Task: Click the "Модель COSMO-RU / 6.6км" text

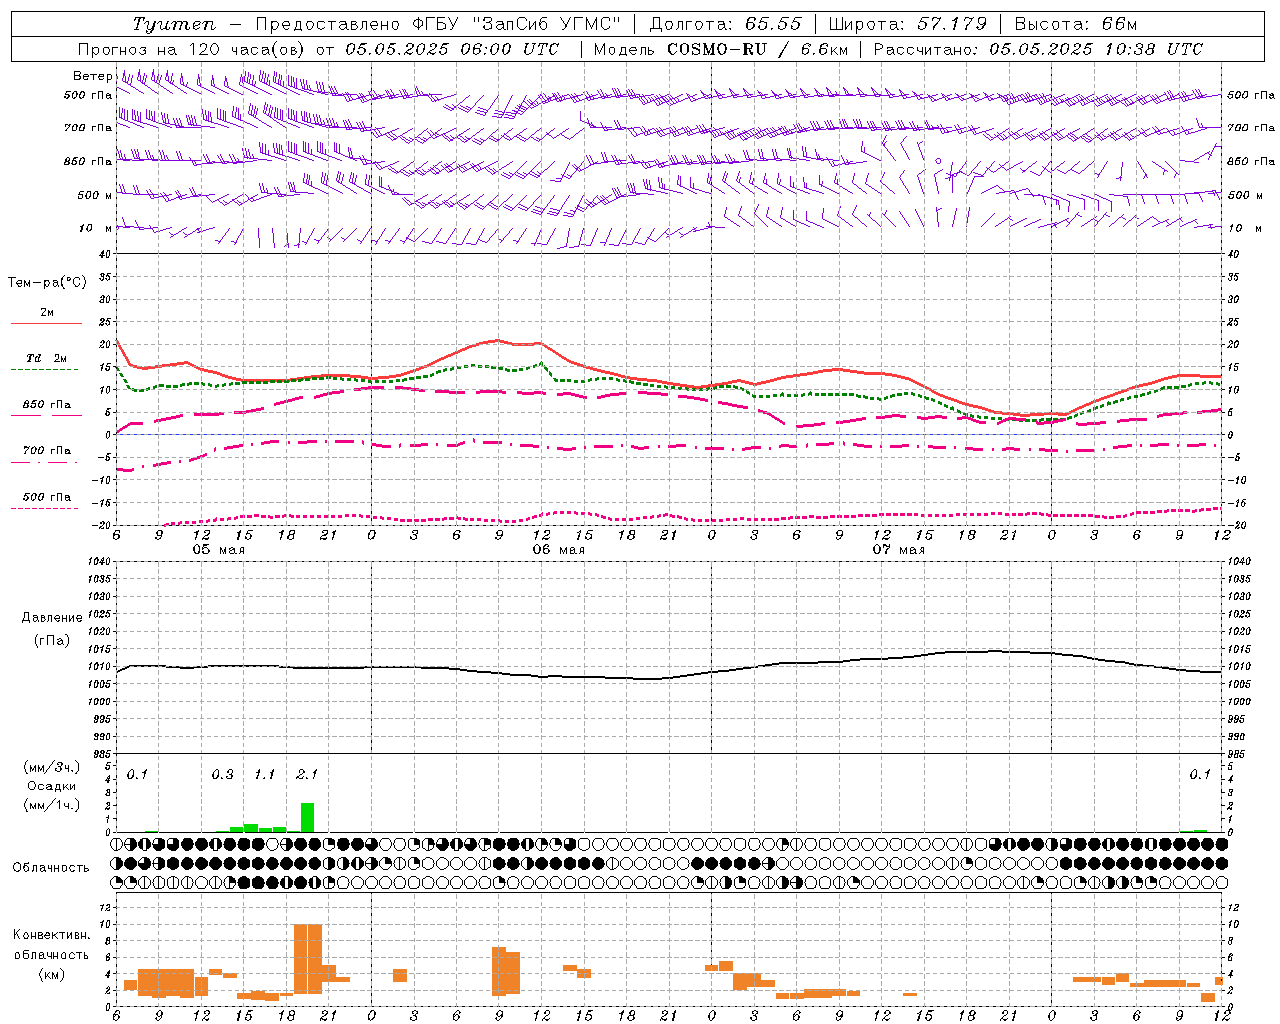Action: (721, 49)
